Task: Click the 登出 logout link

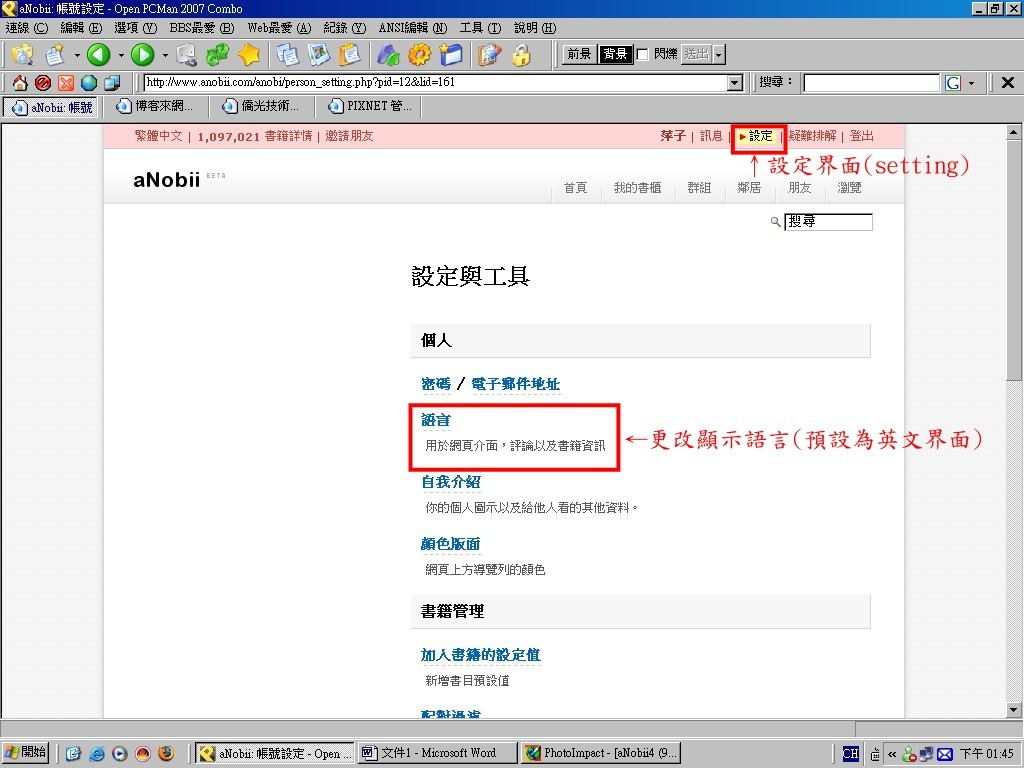Action: (x=861, y=136)
